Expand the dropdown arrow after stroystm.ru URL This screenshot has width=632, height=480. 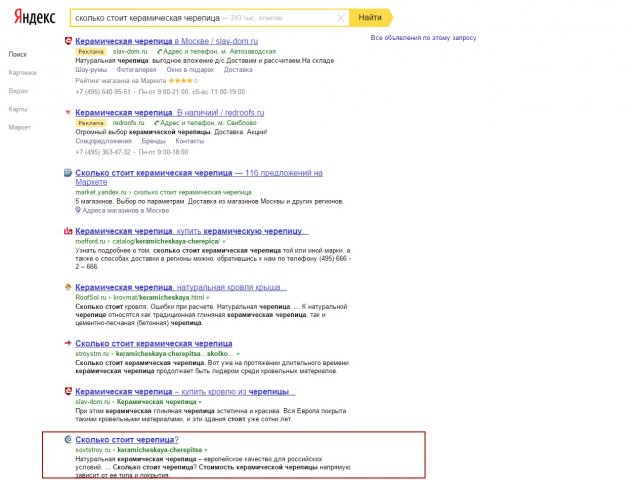point(238,354)
